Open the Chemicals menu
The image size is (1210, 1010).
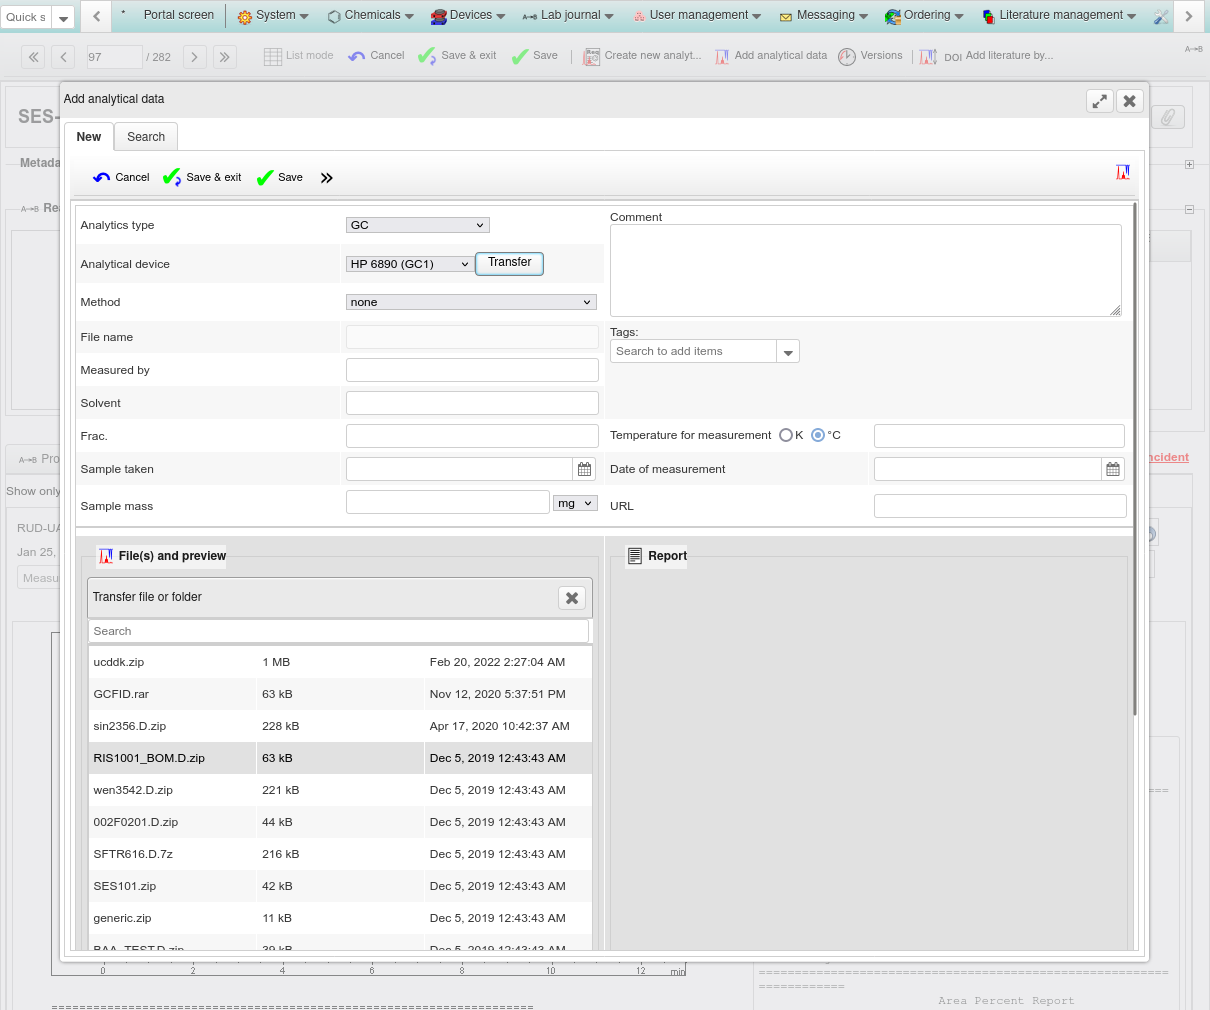371,15
